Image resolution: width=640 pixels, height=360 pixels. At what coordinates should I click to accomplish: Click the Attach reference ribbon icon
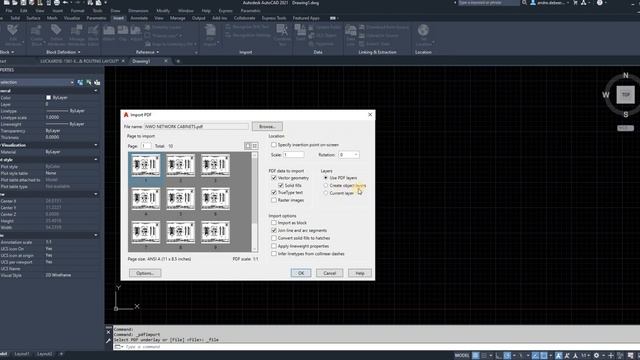[x=109, y=33]
